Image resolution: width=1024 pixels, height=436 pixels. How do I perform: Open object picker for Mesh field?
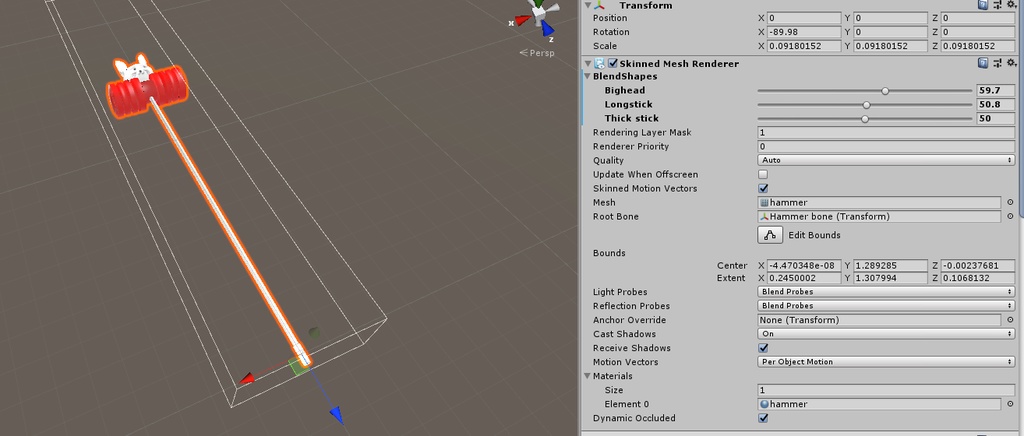tap(1010, 202)
